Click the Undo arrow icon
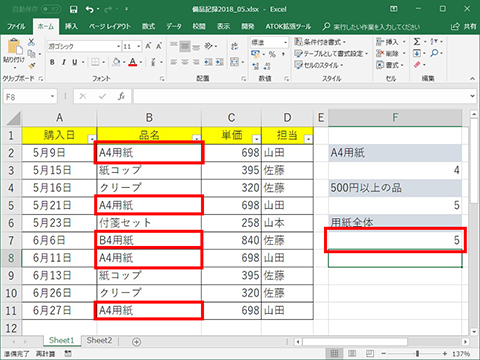The width and height of the screenshot is (480, 360). (90, 9)
